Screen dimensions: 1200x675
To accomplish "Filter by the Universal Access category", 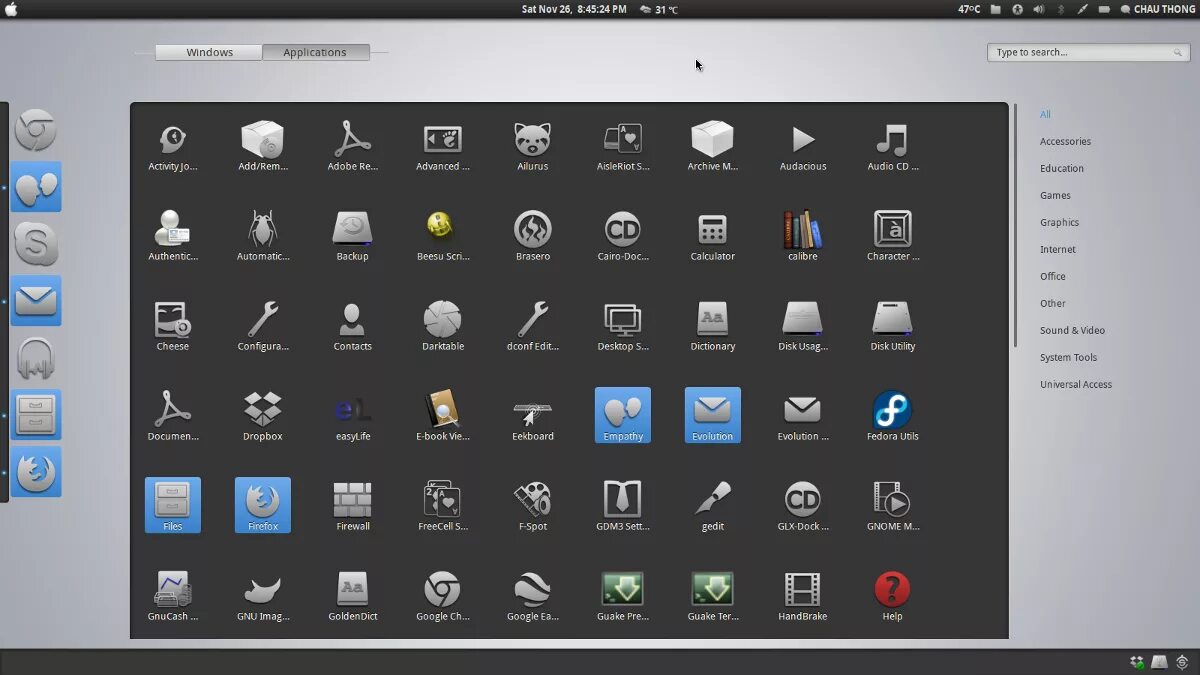I will point(1076,384).
